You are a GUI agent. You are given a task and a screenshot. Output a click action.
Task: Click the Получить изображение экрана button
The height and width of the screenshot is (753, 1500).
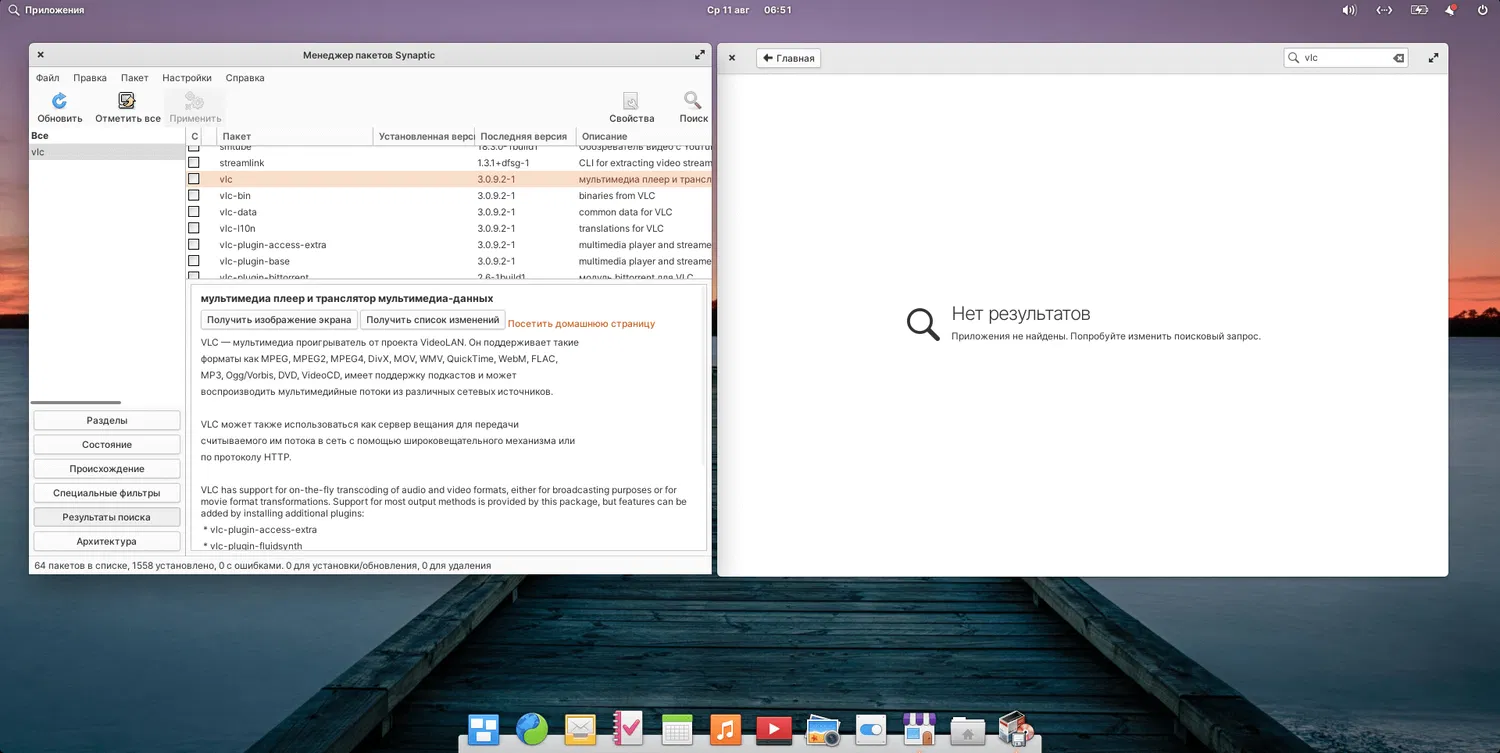pos(279,320)
